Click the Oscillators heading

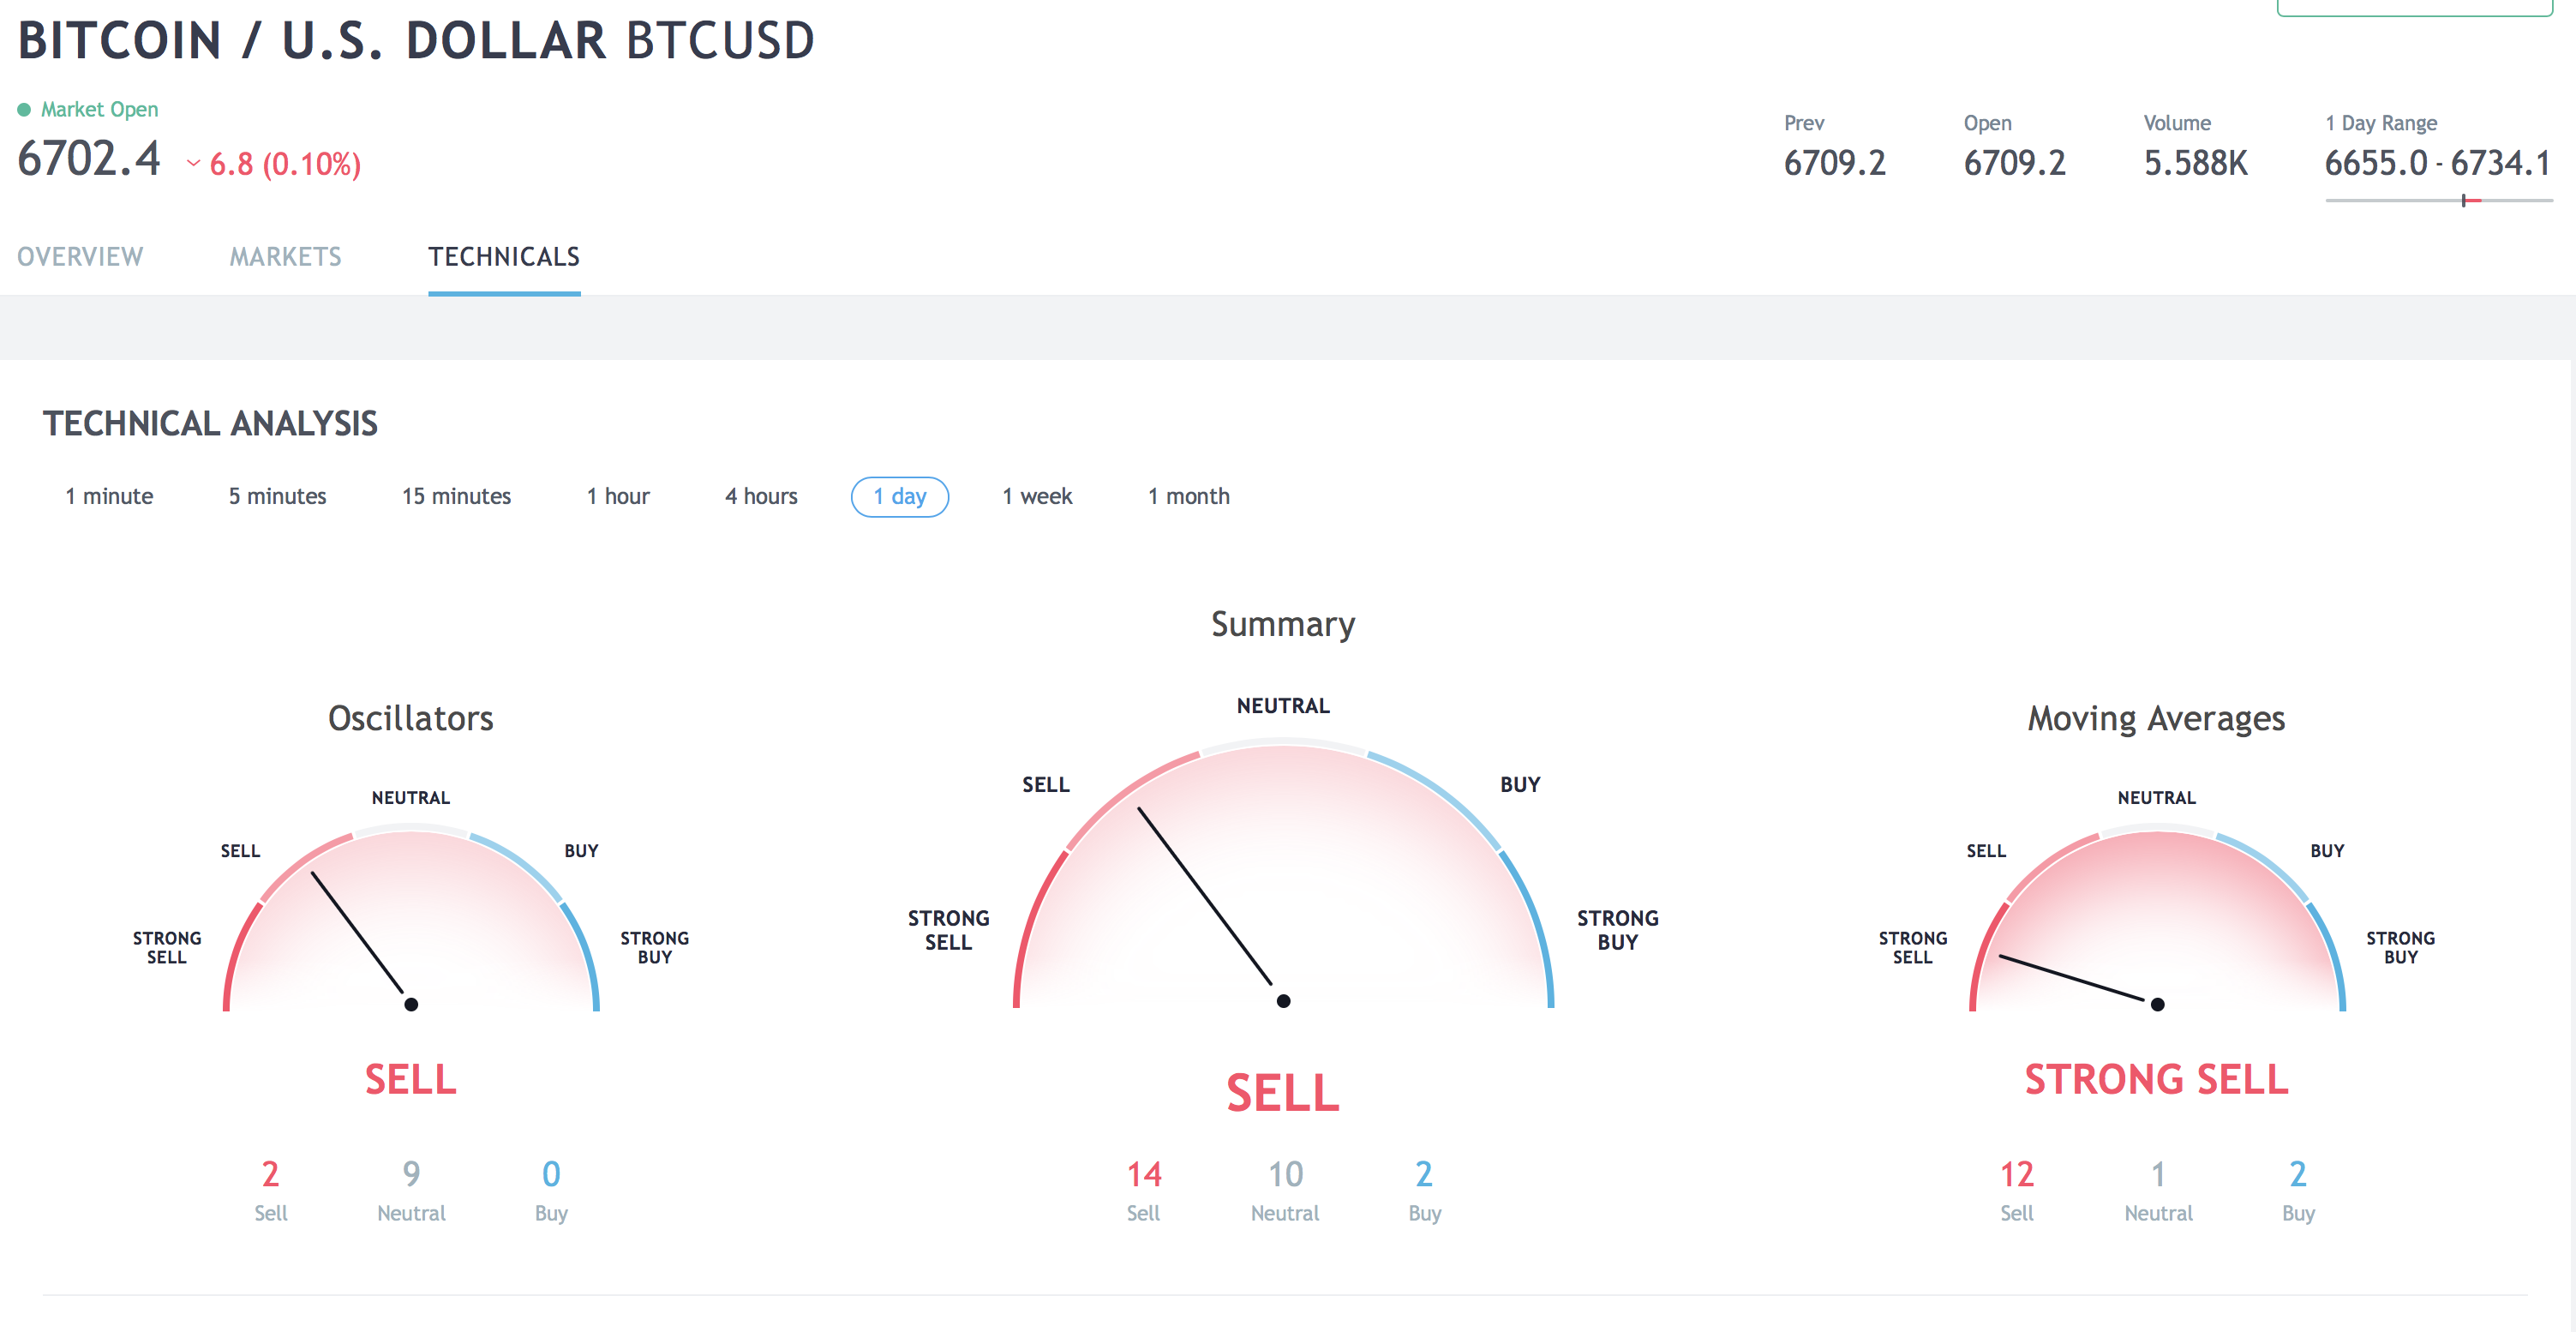[x=411, y=718]
